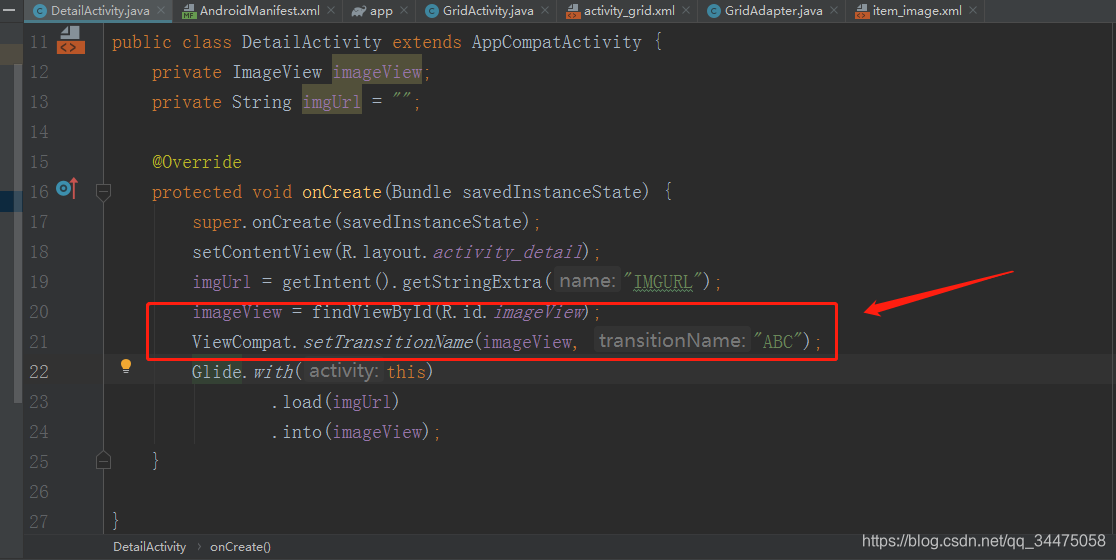
Task: Click findViewById on line 20
Action: pos(372,312)
